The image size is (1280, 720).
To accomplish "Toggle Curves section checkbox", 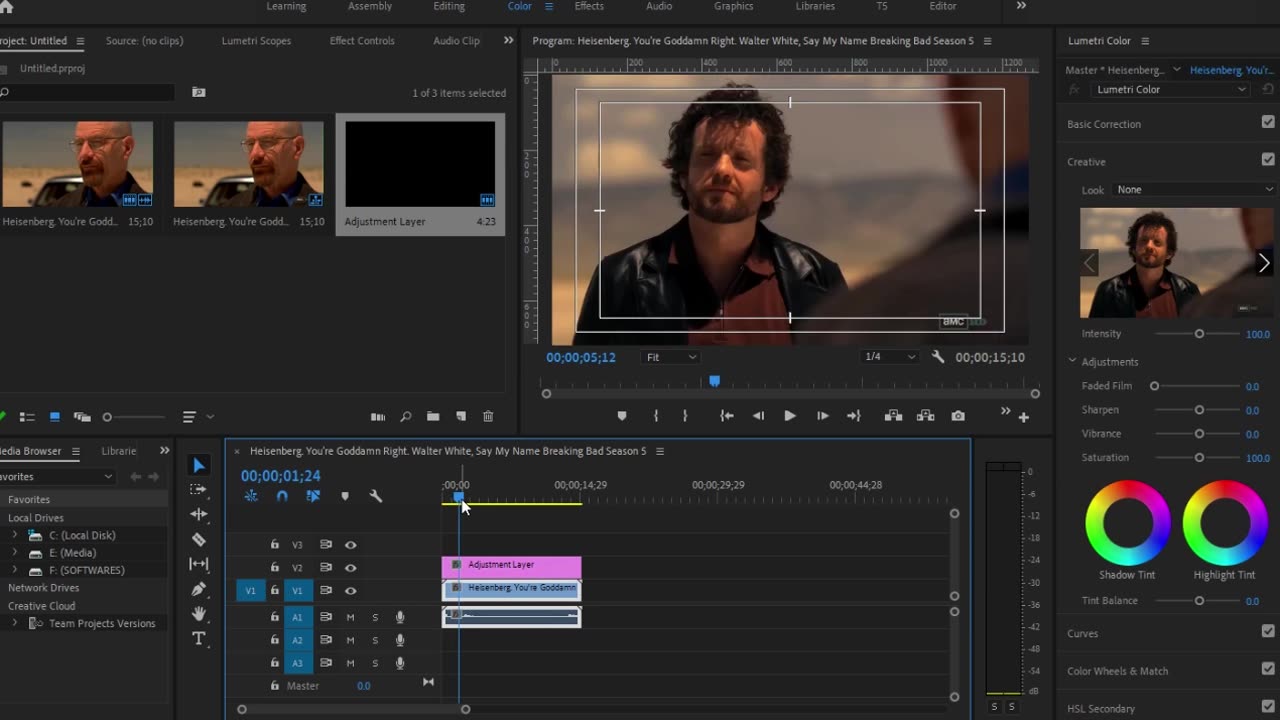I will [1268, 632].
